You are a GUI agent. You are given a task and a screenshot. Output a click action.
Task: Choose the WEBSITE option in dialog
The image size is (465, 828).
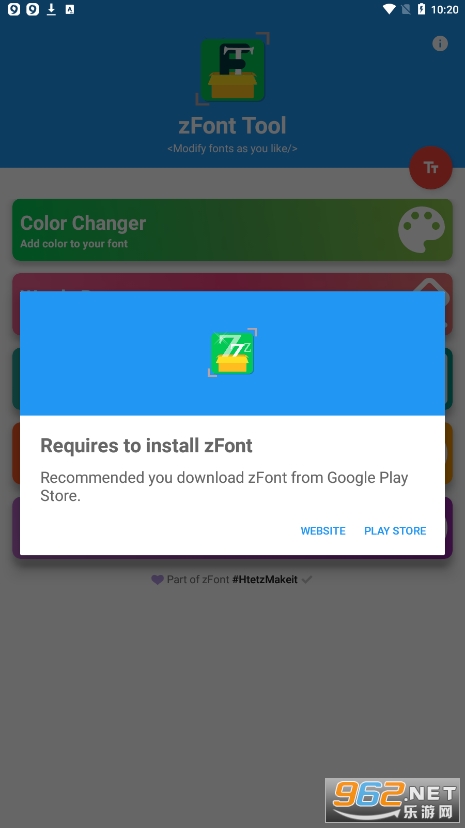click(x=323, y=531)
